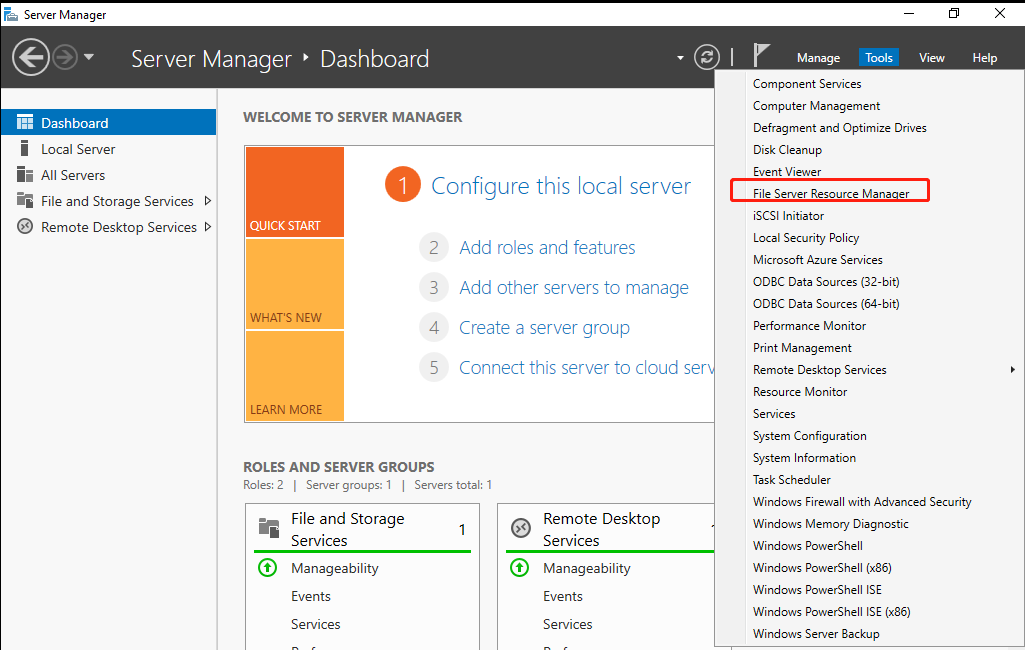Open the navigation history dropdown arrow
Screen dimensions: 1025x650
click(x=89, y=57)
